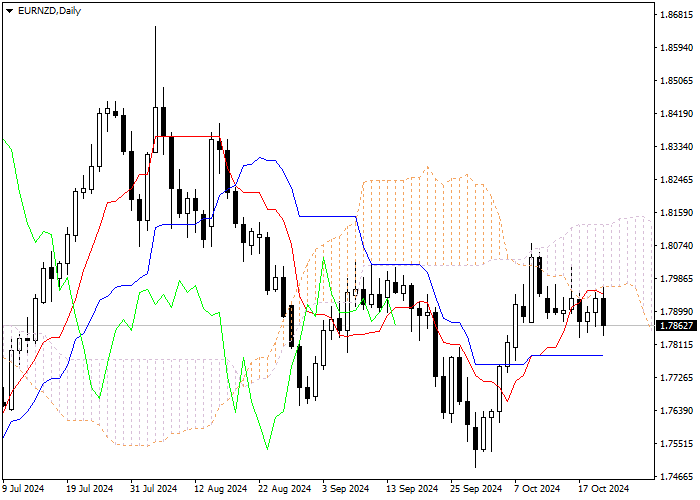Screen dimensions: 700x500
Task: Click the 1.86815 price axis label
Action: click(x=676, y=15)
